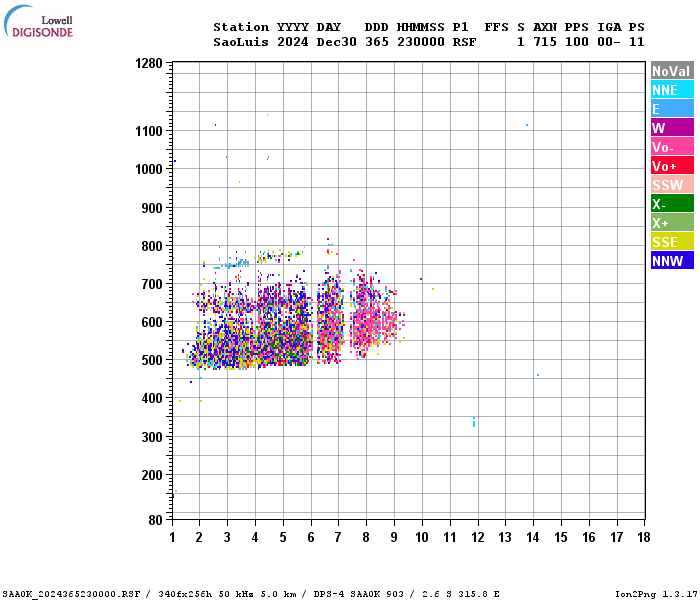Viewport: 700px width, 600px height.
Task: Click the RSF program value
Action: (x=465, y=42)
